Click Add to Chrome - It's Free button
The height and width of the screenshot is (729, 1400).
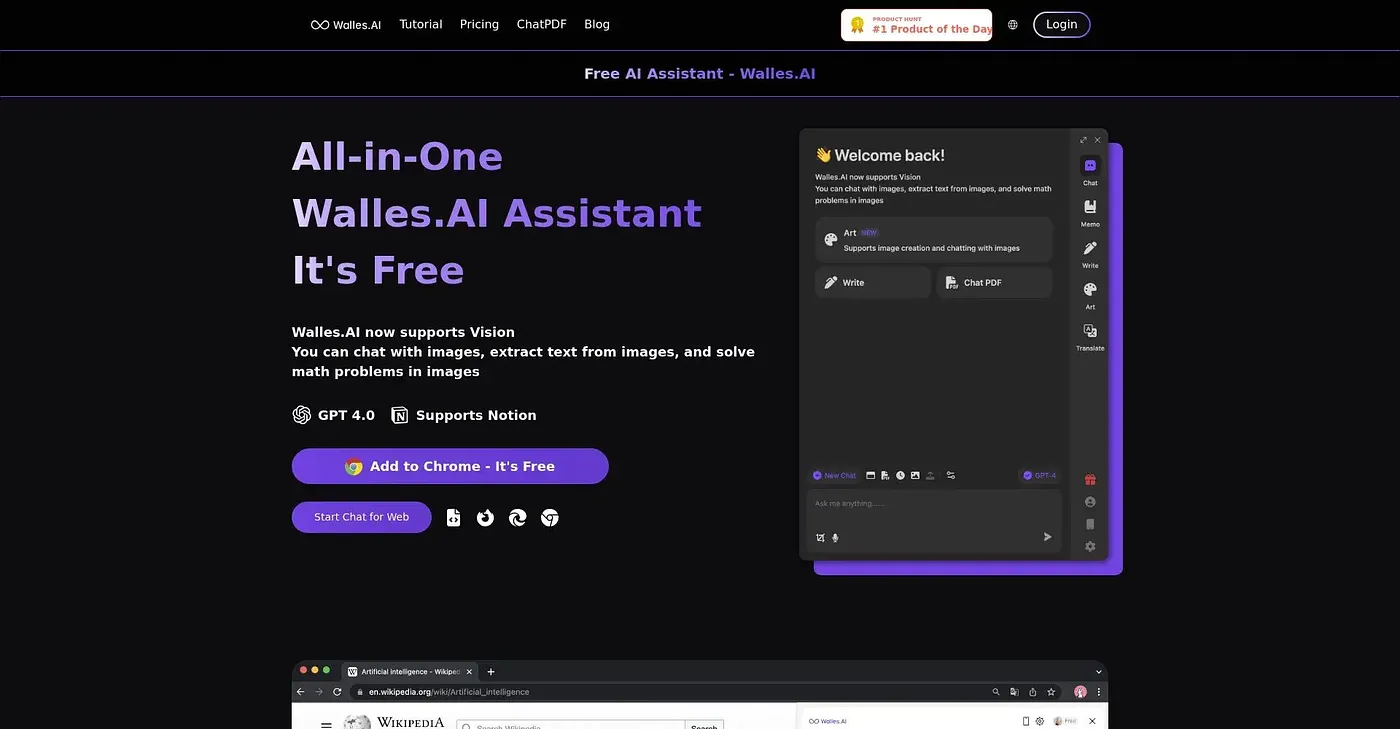[x=450, y=466]
